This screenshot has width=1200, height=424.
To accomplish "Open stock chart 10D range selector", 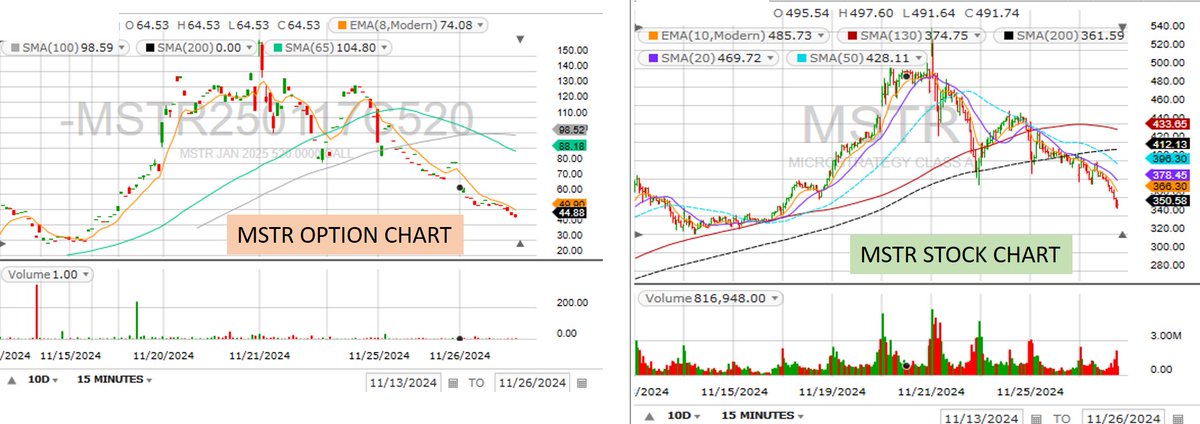I will coord(684,414).
